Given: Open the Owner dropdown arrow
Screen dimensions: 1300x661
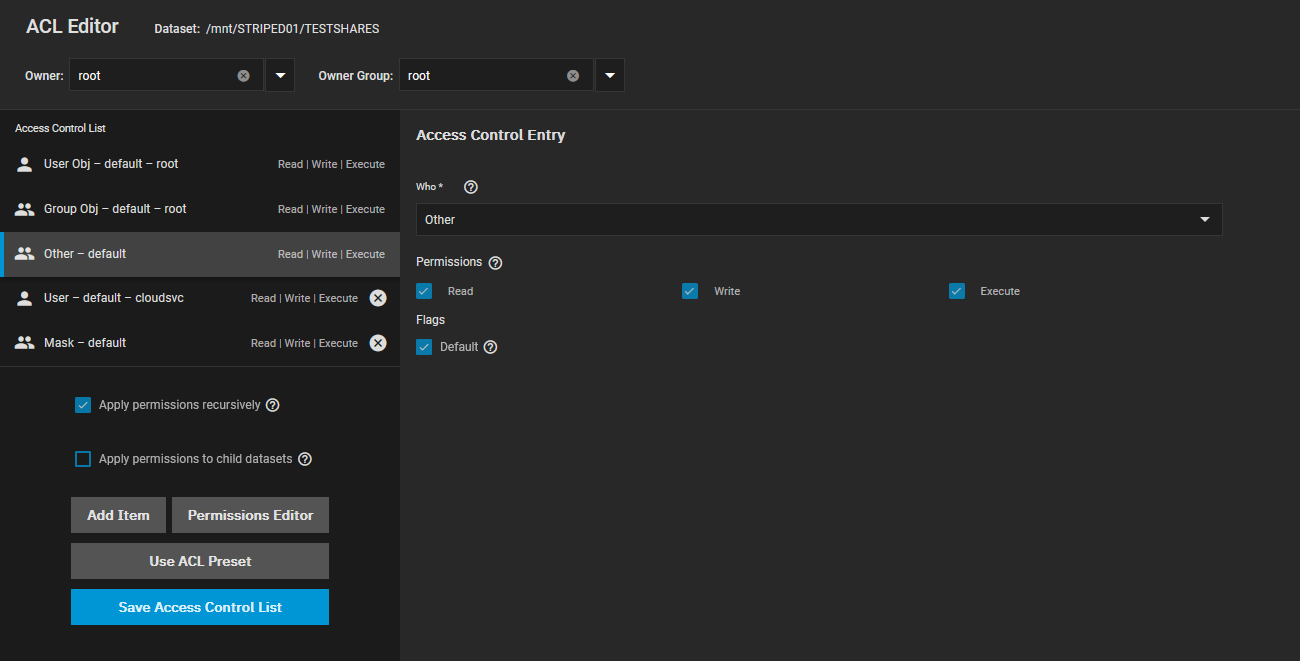Looking at the screenshot, I should [x=280, y=75].
